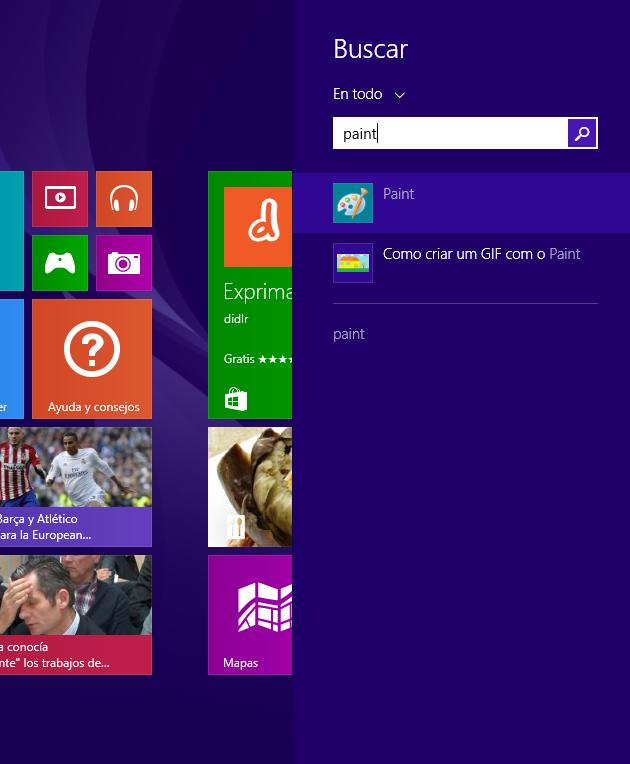Click the cyan tile at left edge
This screenshot has height=764, width=630.
click(11, 230)
